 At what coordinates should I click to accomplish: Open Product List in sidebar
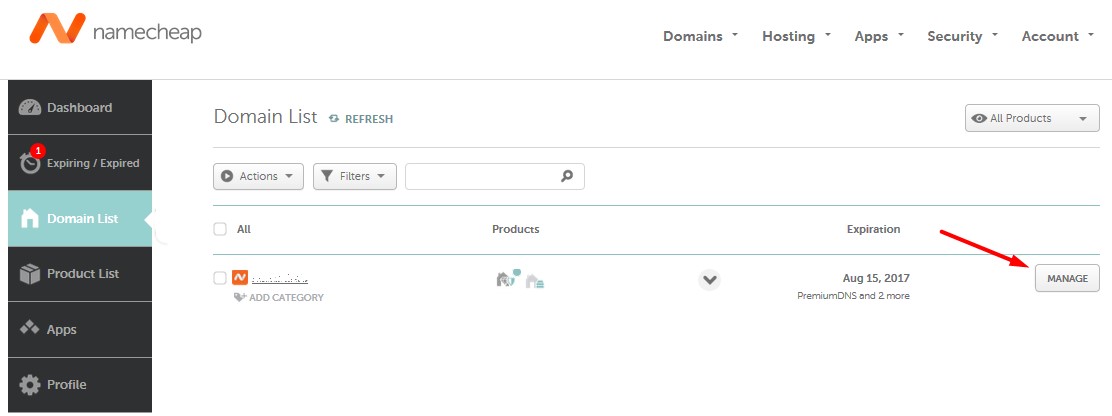(80, 274)
